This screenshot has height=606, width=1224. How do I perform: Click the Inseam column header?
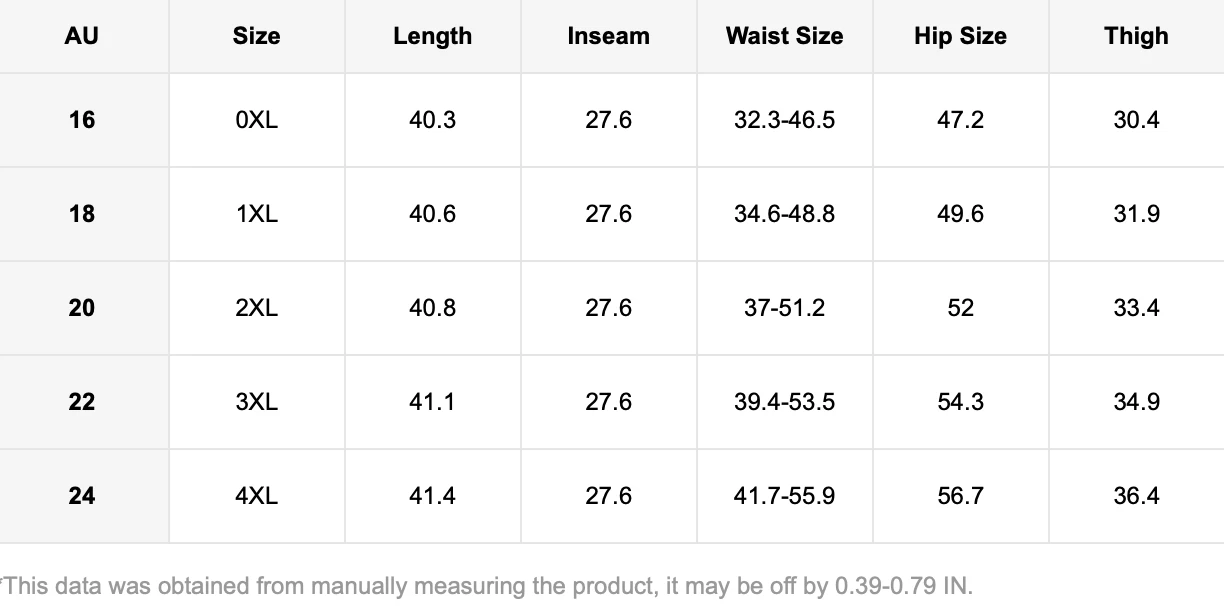(x=609, y=36)
